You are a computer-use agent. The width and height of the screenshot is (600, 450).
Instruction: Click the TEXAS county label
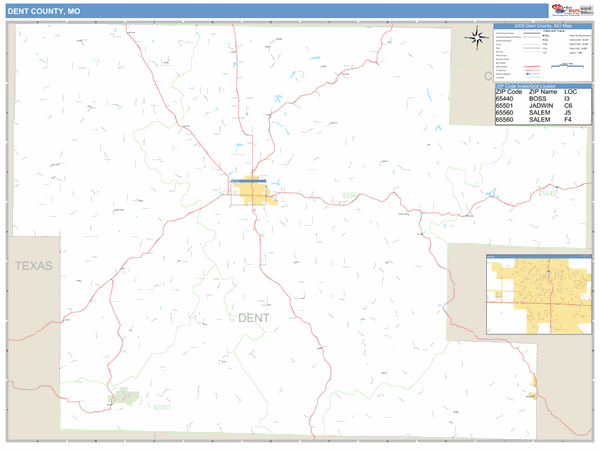click(32, 266)
